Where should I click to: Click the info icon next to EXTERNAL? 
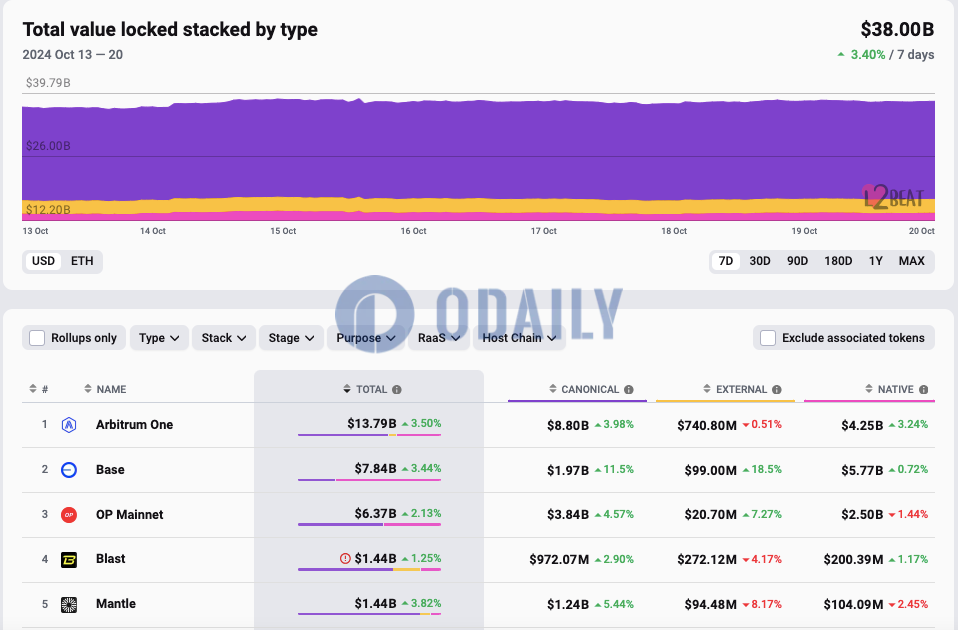tap(777, 390)
